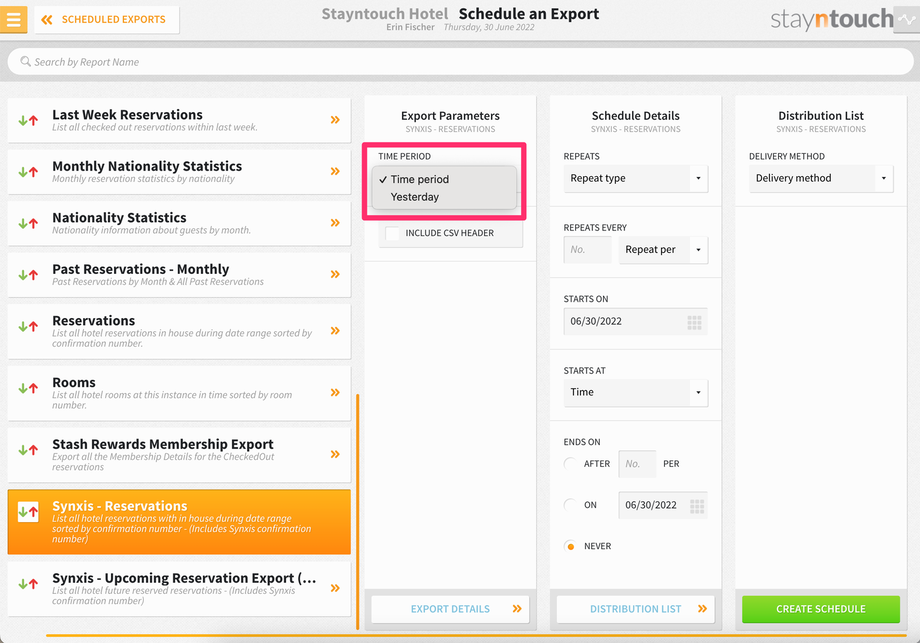
Task: Click the Ends After number field
Action: (637, 463)
